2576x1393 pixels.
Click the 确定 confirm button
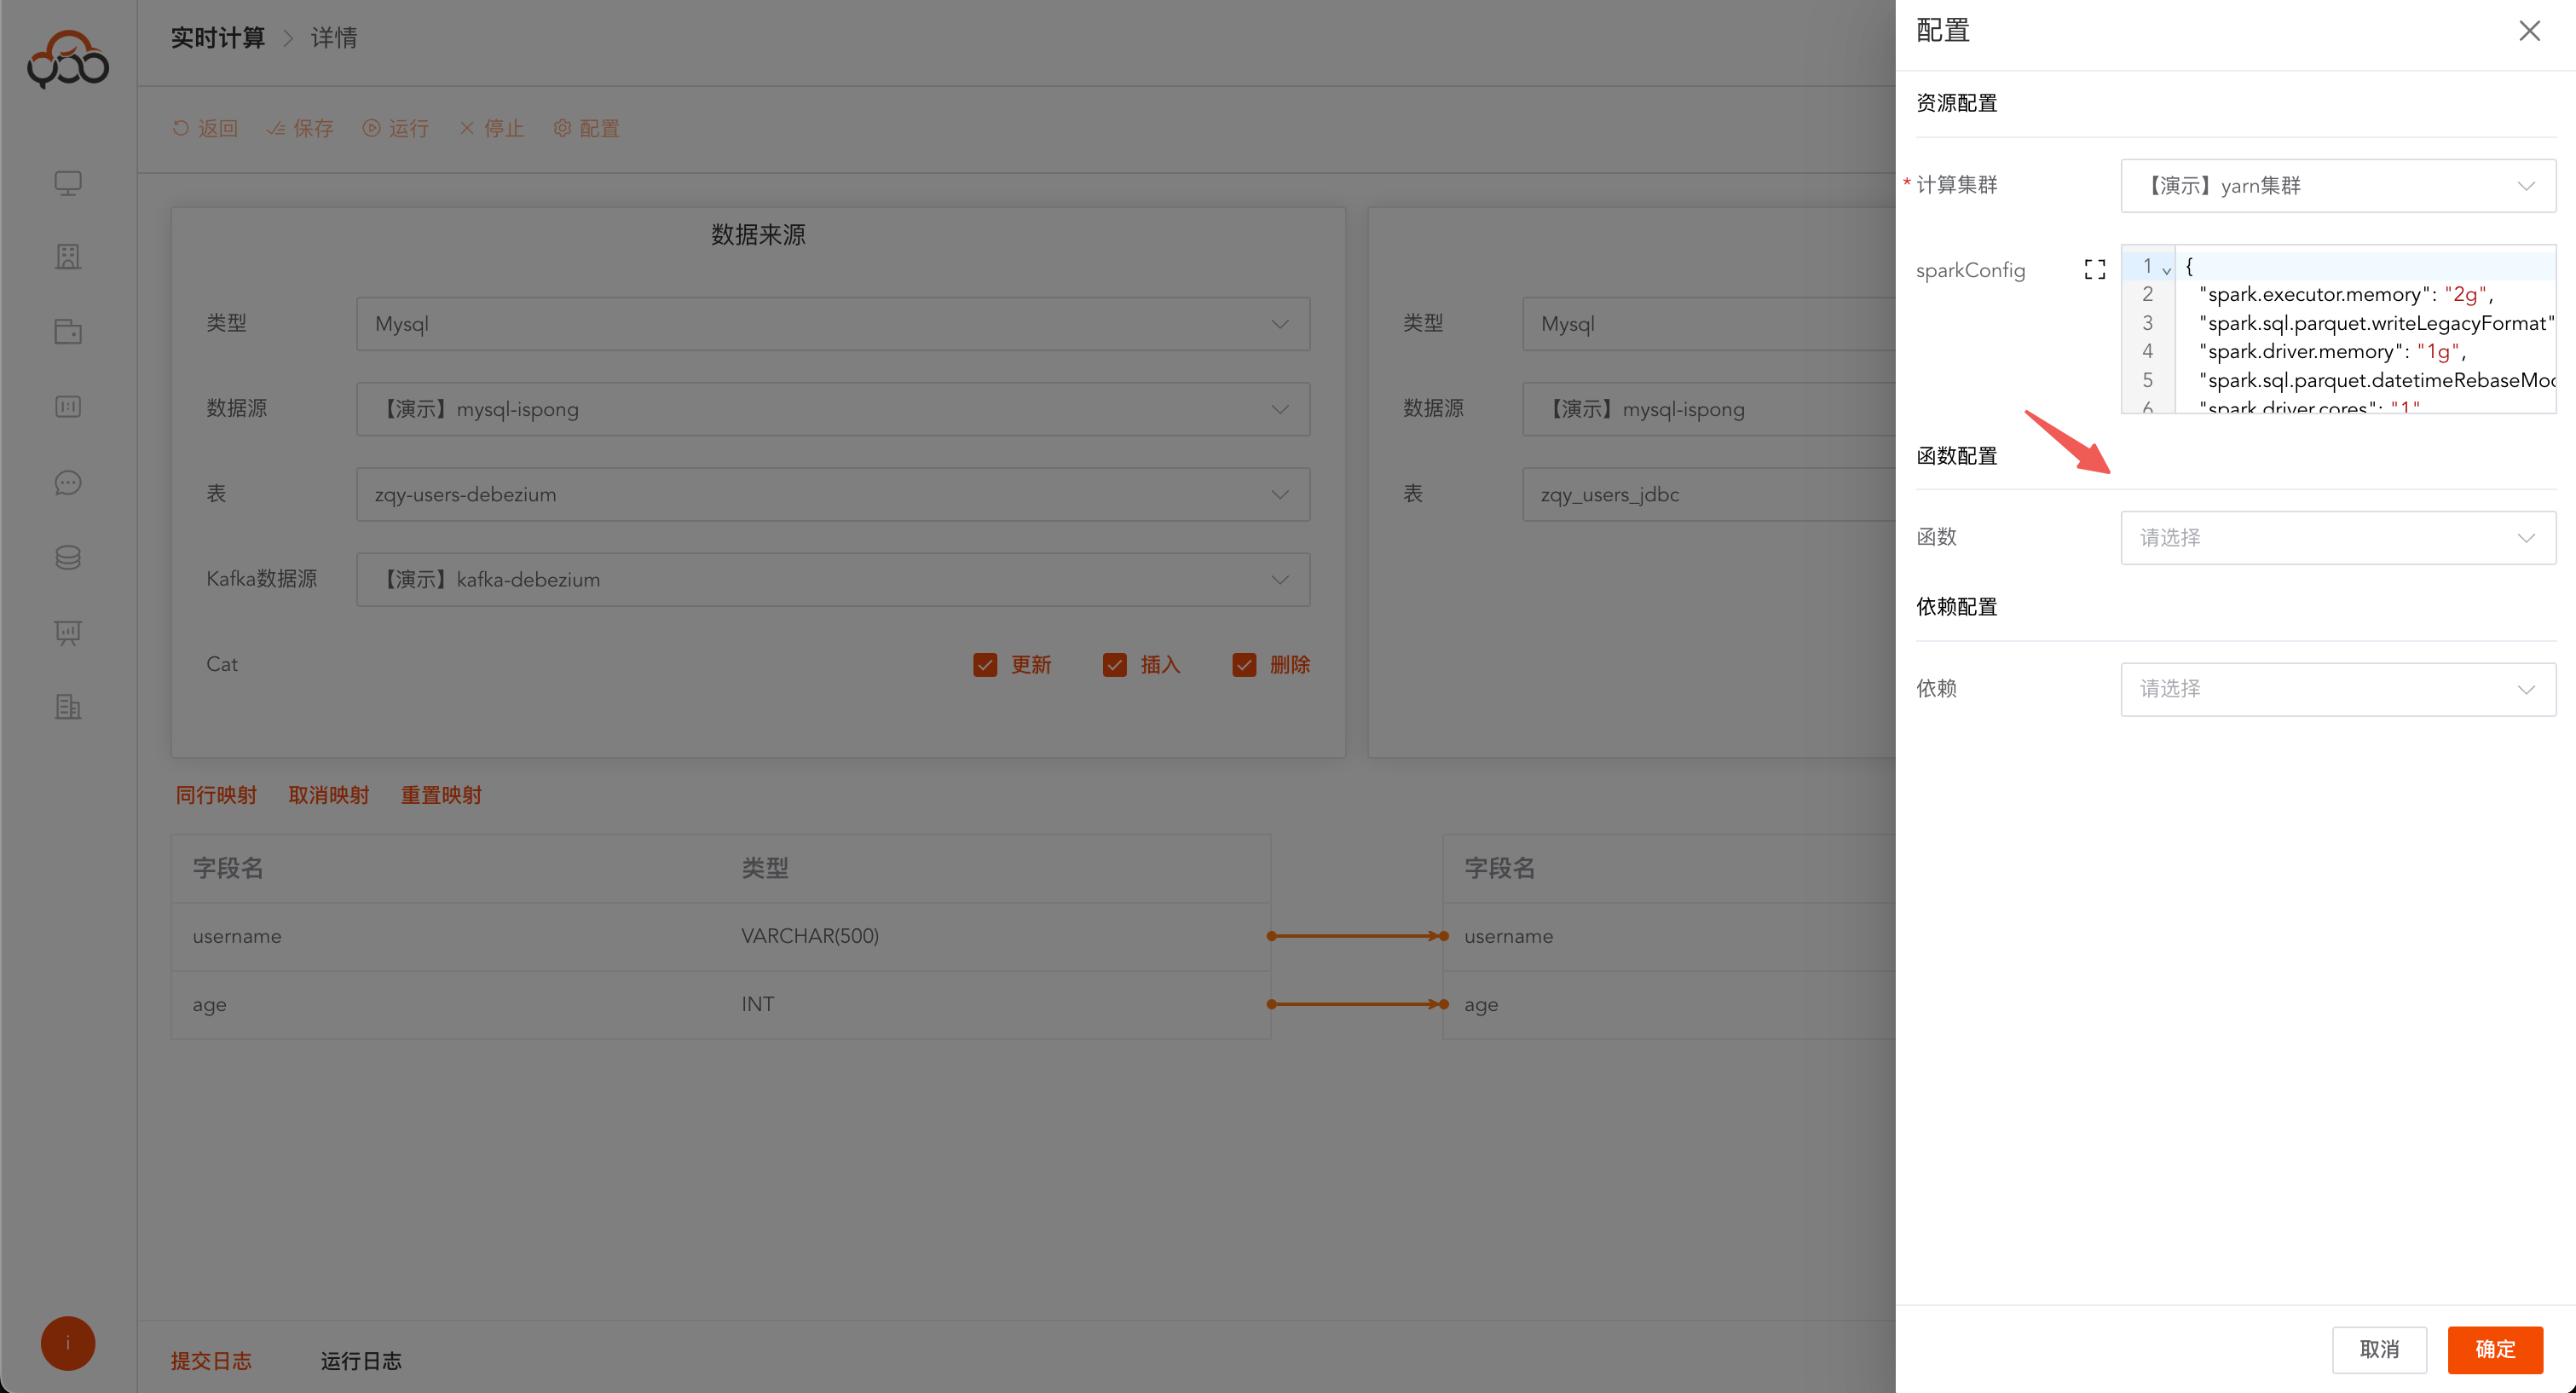2494,1349
